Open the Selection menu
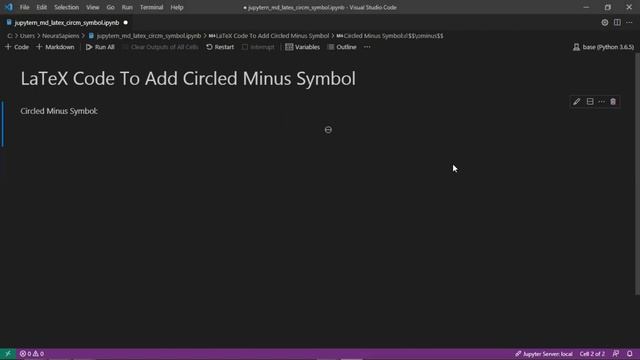640x360 pixels. pos(67,7)
